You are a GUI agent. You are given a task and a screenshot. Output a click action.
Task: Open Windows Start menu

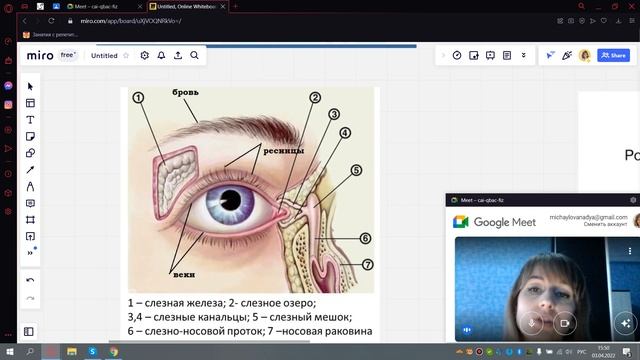point(9,351)
